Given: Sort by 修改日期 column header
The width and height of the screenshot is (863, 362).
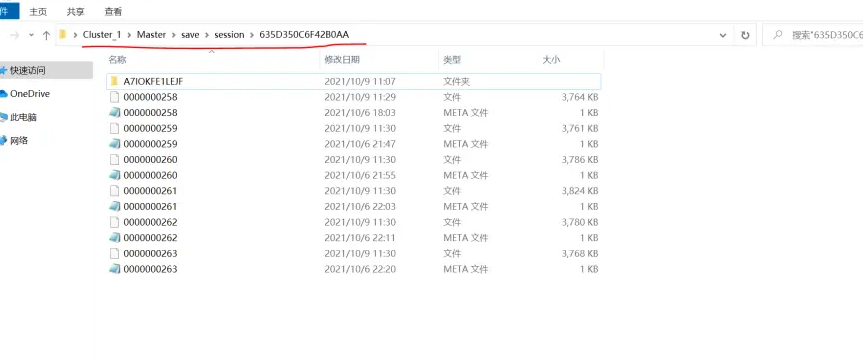Looking at the screenshot, I should 342,59.
